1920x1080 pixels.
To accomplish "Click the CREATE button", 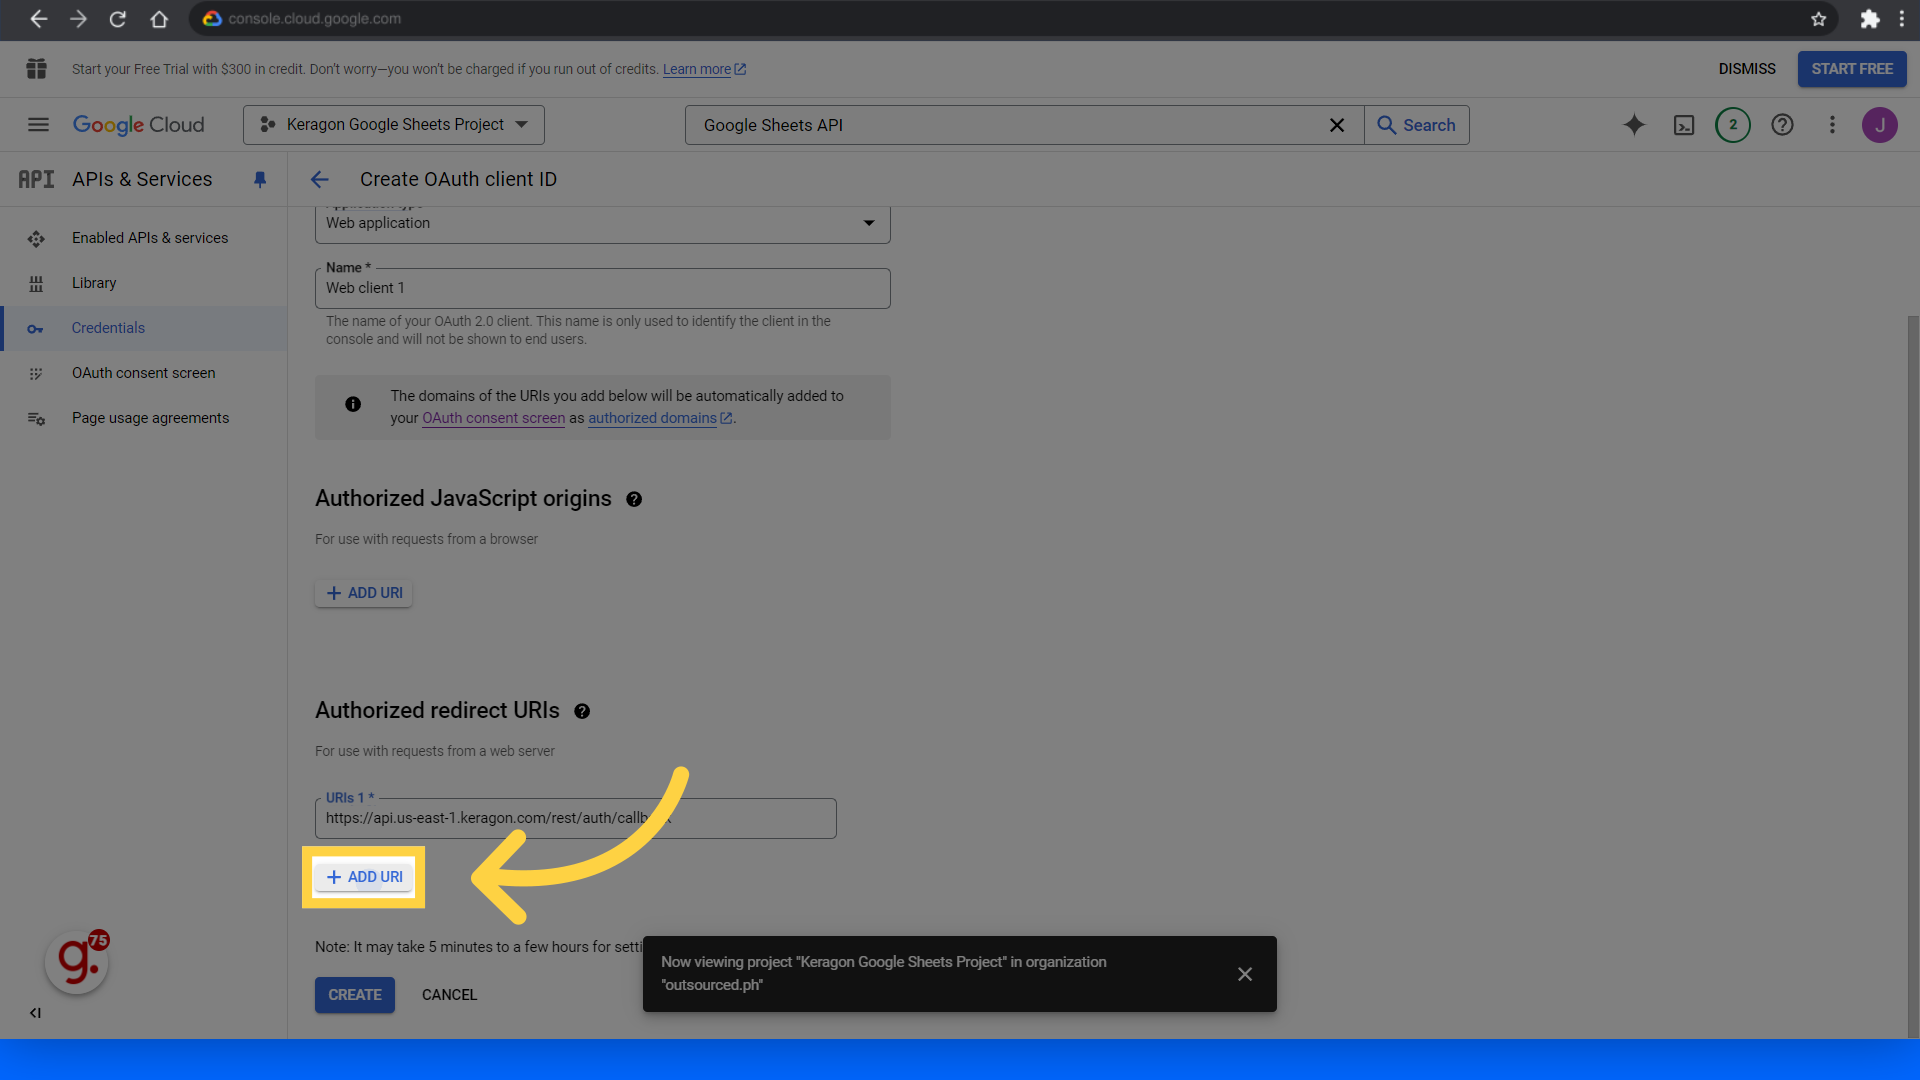I will coord(355,995).
